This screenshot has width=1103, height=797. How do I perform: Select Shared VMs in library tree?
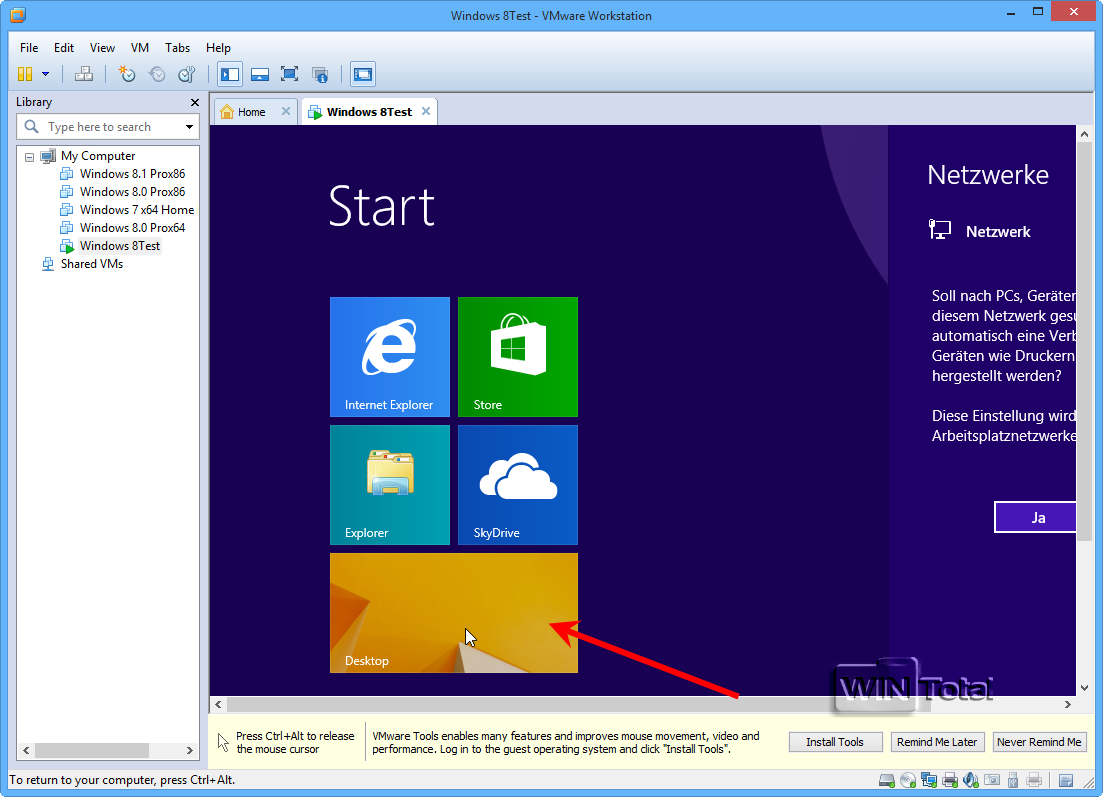tap(91, 264)
